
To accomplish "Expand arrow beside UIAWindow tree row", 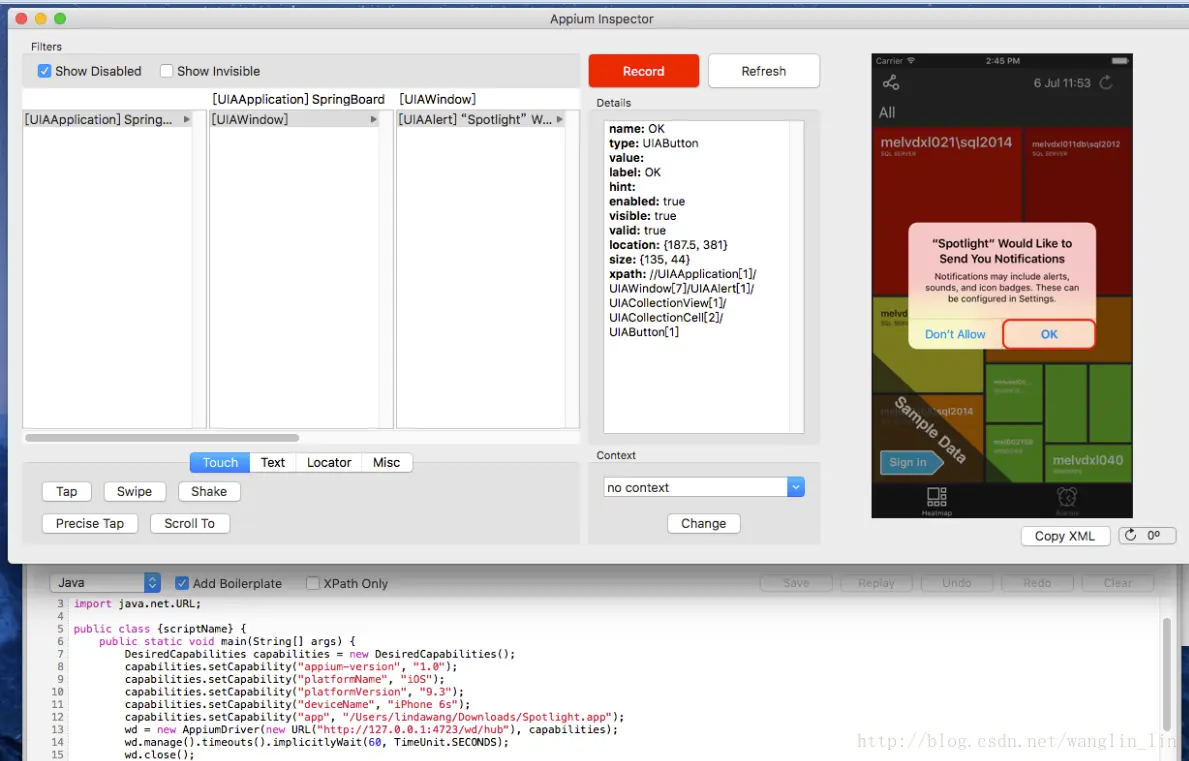I will (373, 119).
